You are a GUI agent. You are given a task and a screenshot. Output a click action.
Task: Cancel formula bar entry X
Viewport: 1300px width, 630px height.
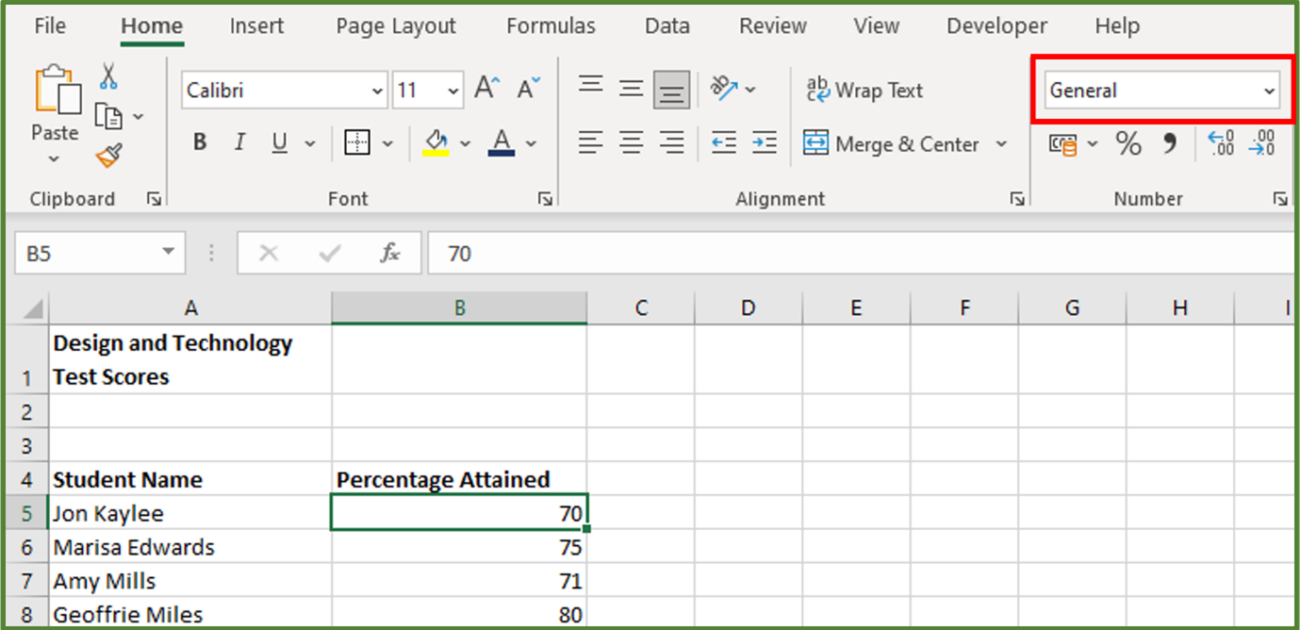click(x=268, y=254)
